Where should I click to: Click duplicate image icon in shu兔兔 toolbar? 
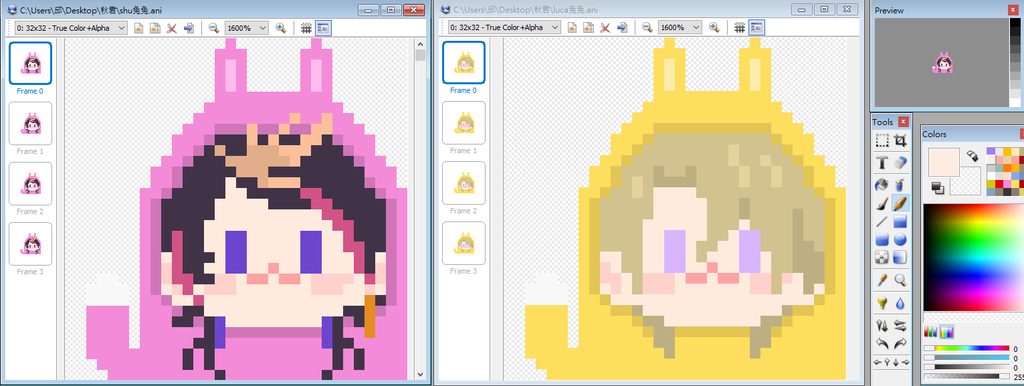point(155,27)
